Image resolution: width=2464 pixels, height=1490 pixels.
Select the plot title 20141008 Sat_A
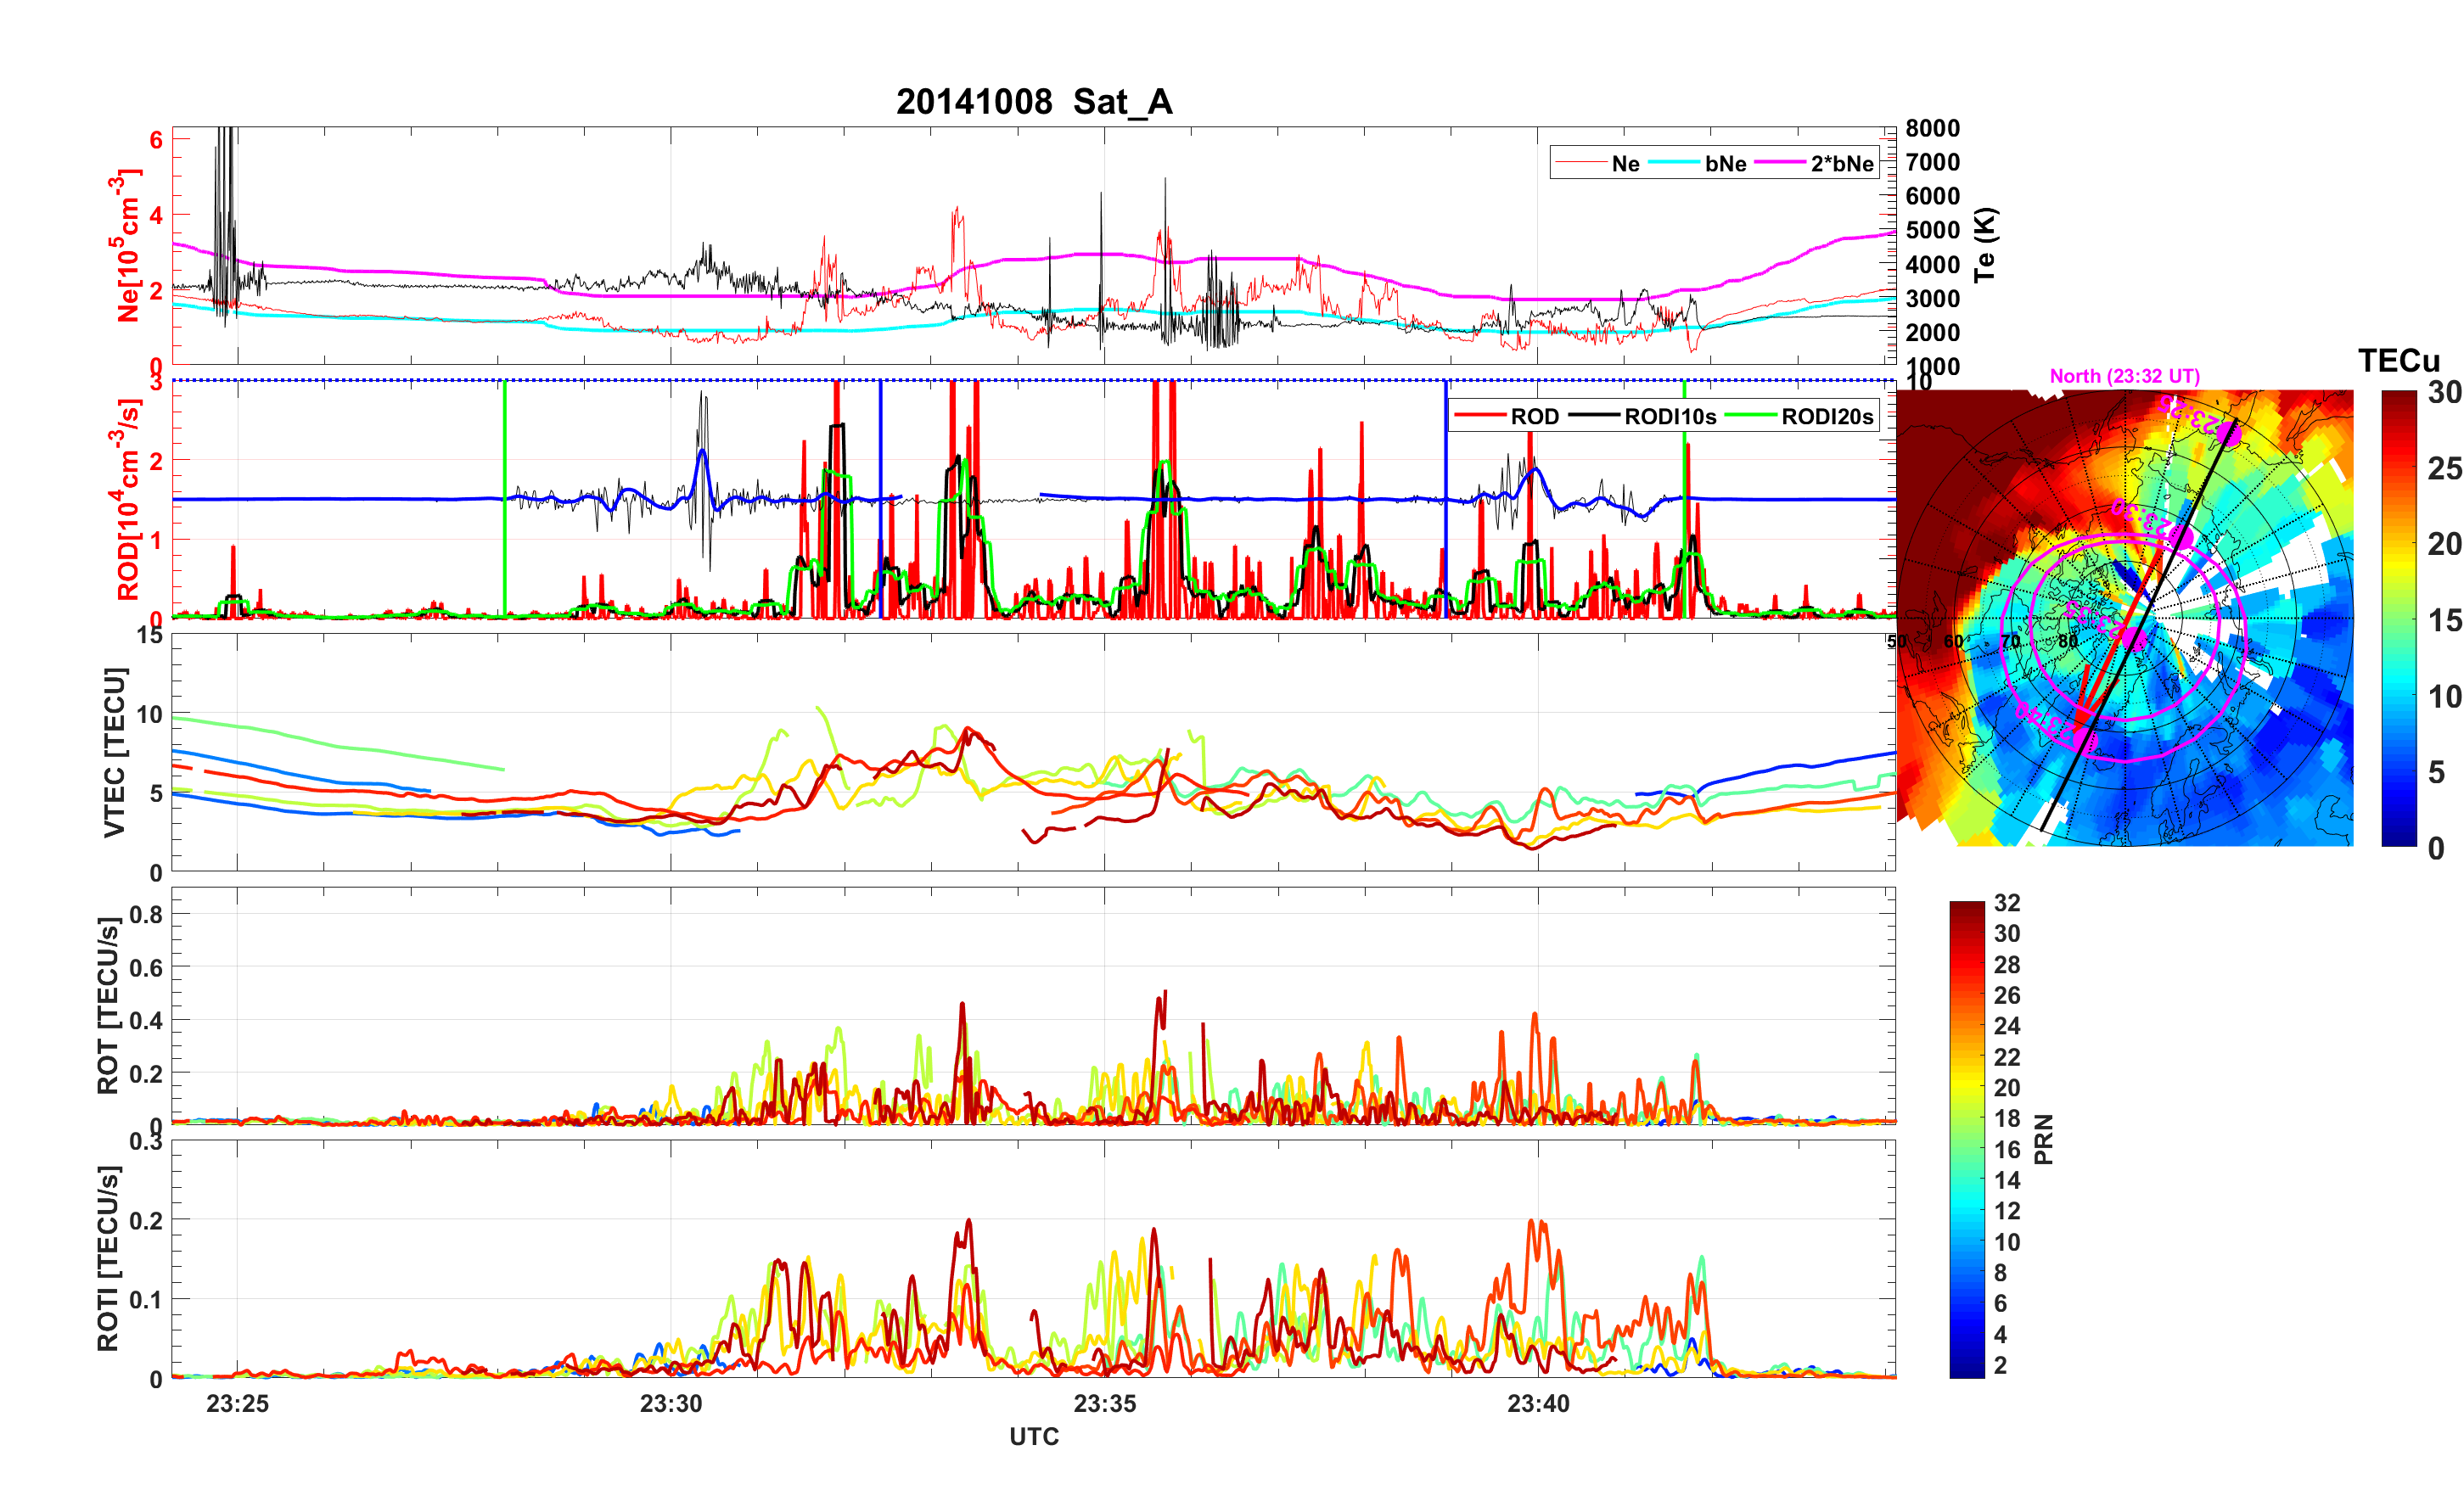coord(1033,102)
